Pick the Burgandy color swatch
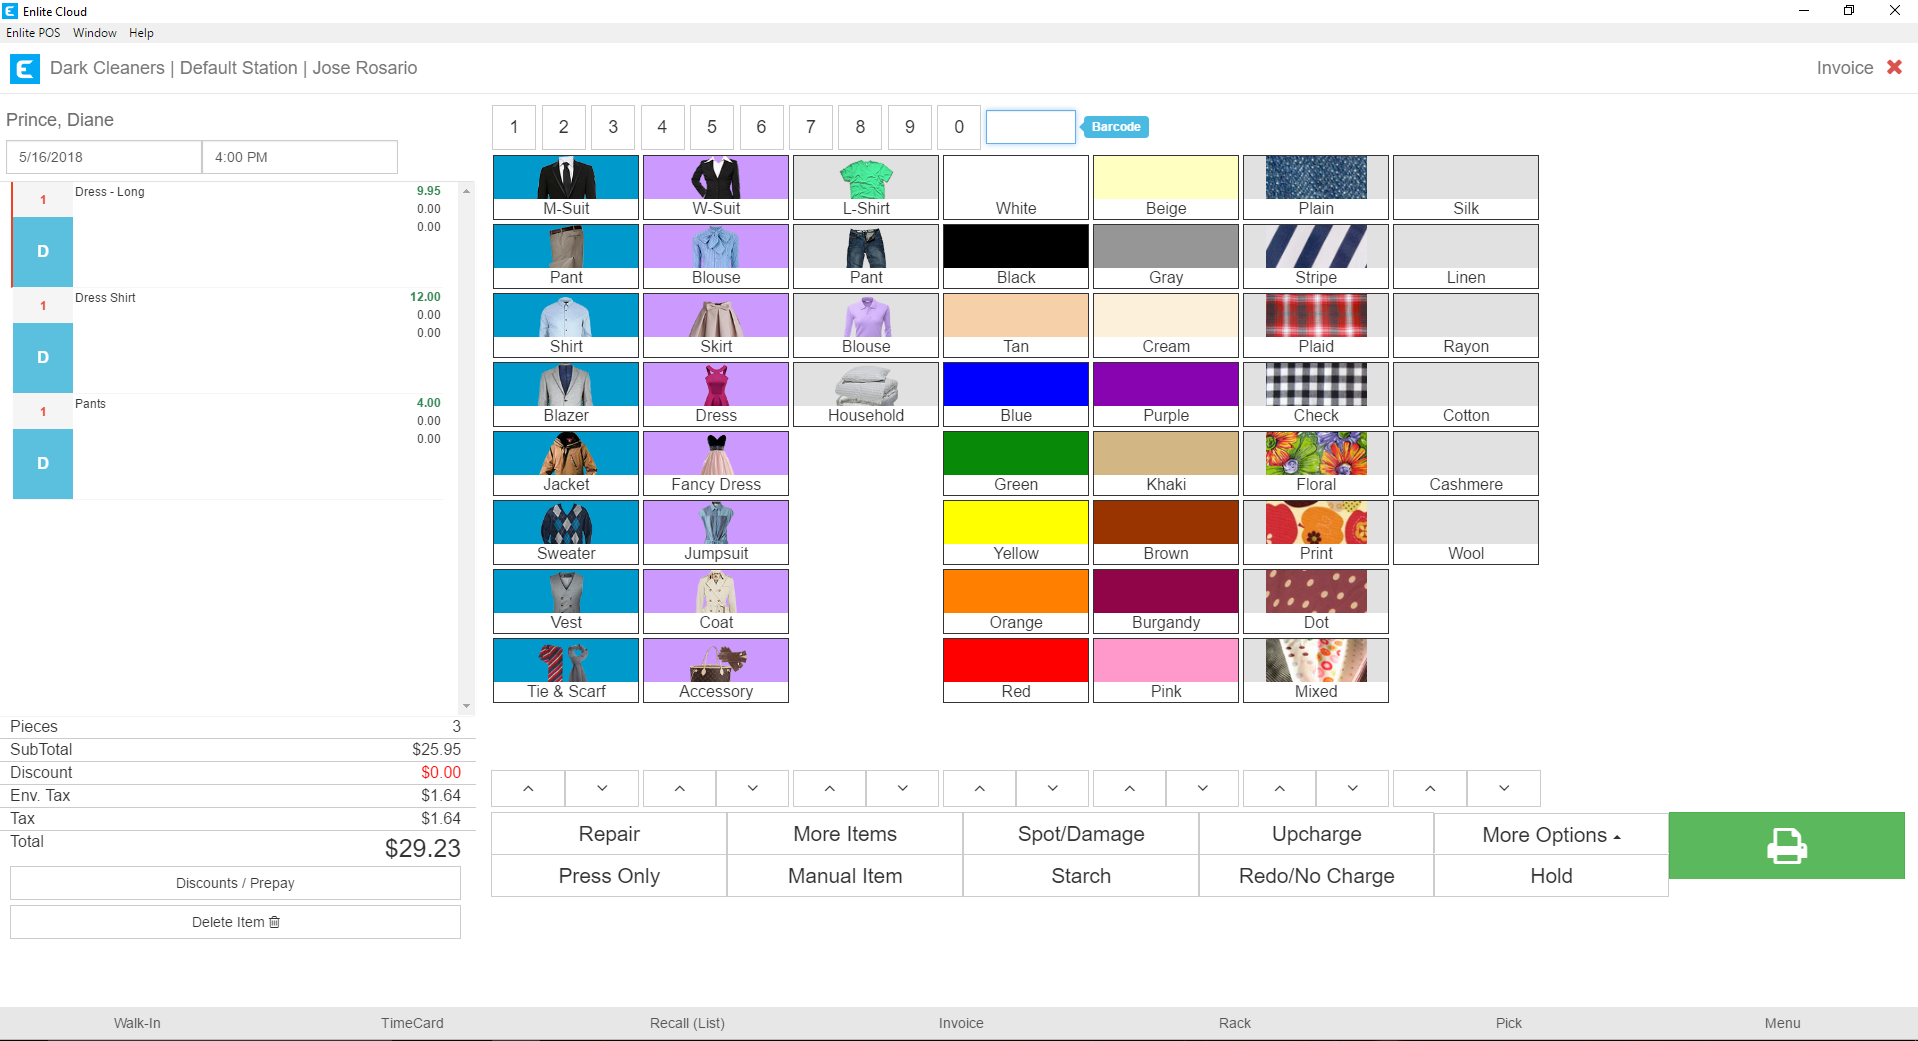 [1166, 601]
